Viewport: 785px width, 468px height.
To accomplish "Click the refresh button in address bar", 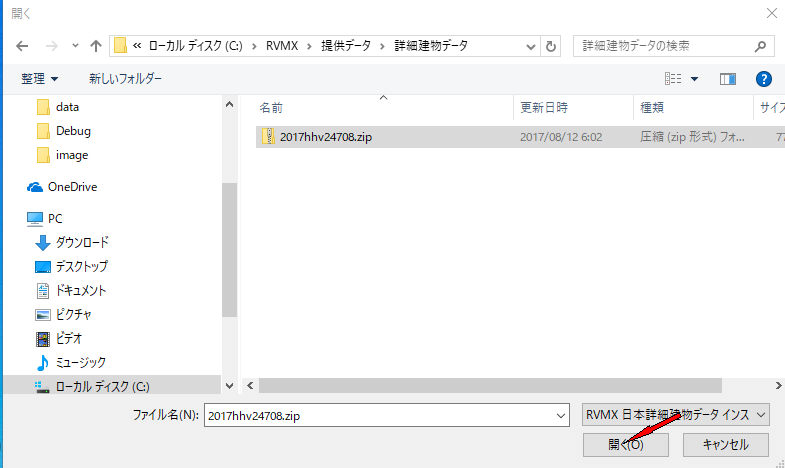I will pyautogui.click(x=551, y=46).
